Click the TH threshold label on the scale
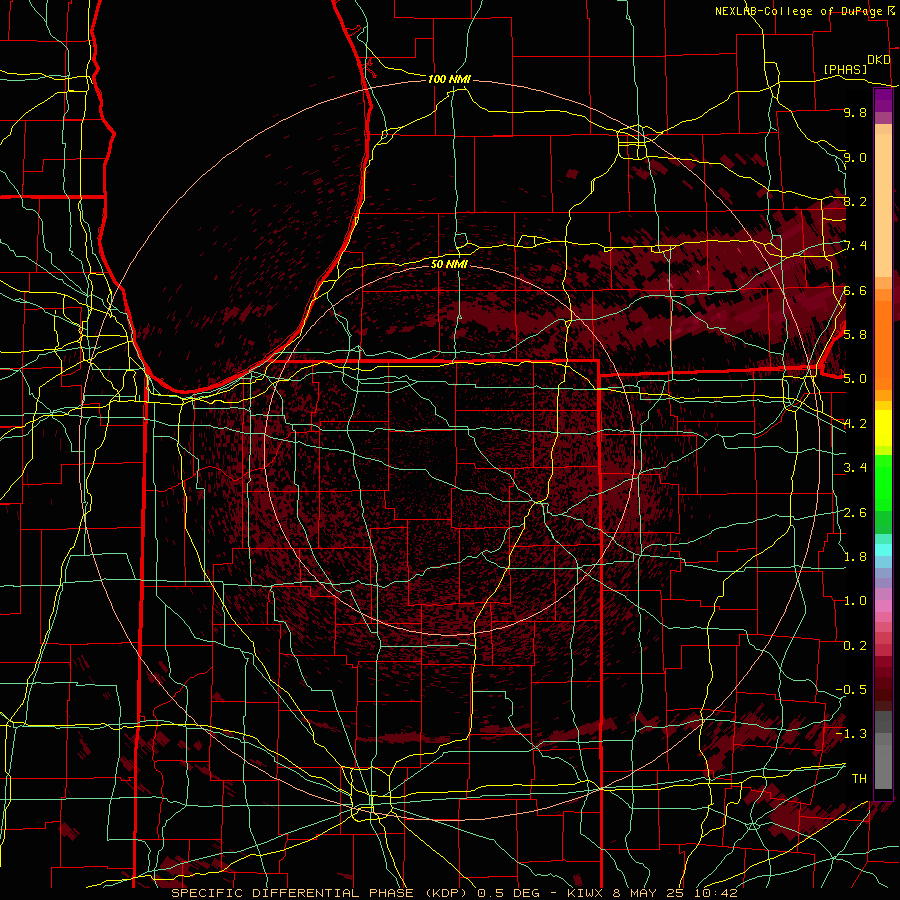The height and width of the screenshot is (900, 900). (x=859, y=778)
